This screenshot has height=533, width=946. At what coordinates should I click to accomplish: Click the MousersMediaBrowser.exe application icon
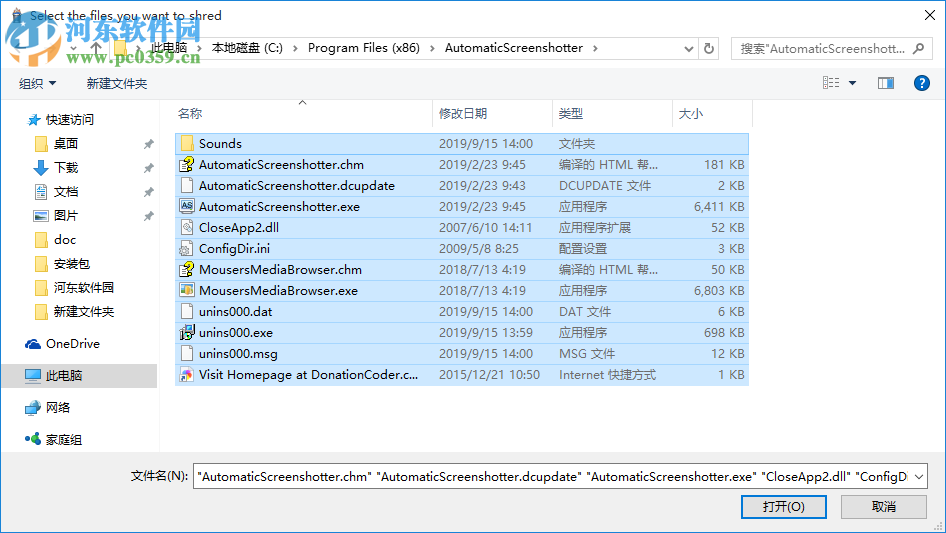click(187, 290)
